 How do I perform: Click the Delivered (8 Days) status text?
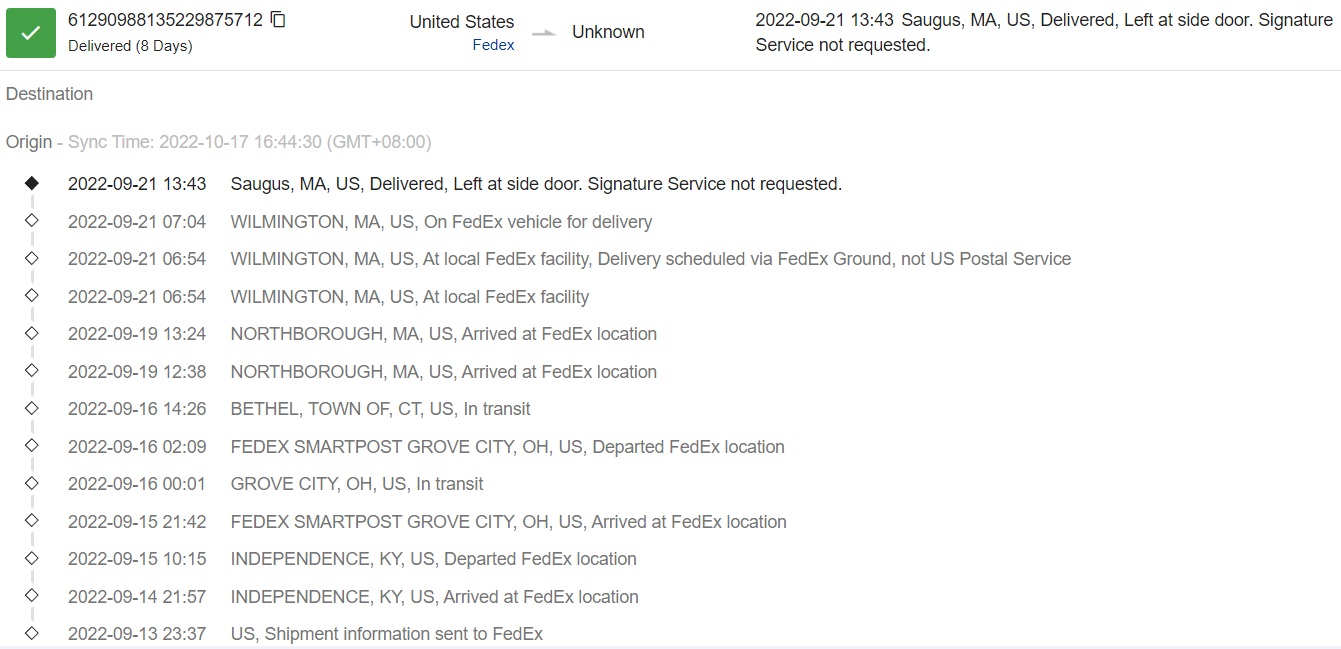tap(130, 46)
